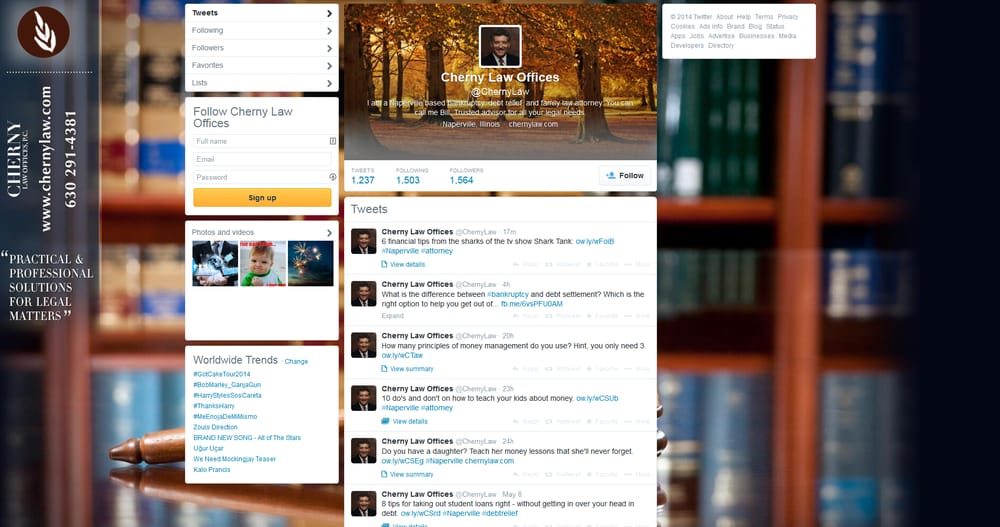The height and width of the screenshot is (527, 1000).
Task: Click the More dots on the 17m tweet
Action: pos(628,264)
